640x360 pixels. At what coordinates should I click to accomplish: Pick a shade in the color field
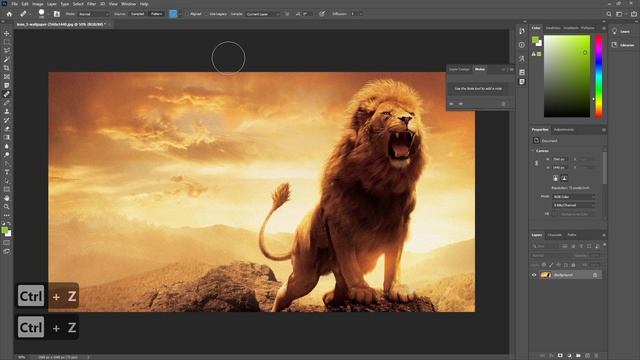click(567, 76)
